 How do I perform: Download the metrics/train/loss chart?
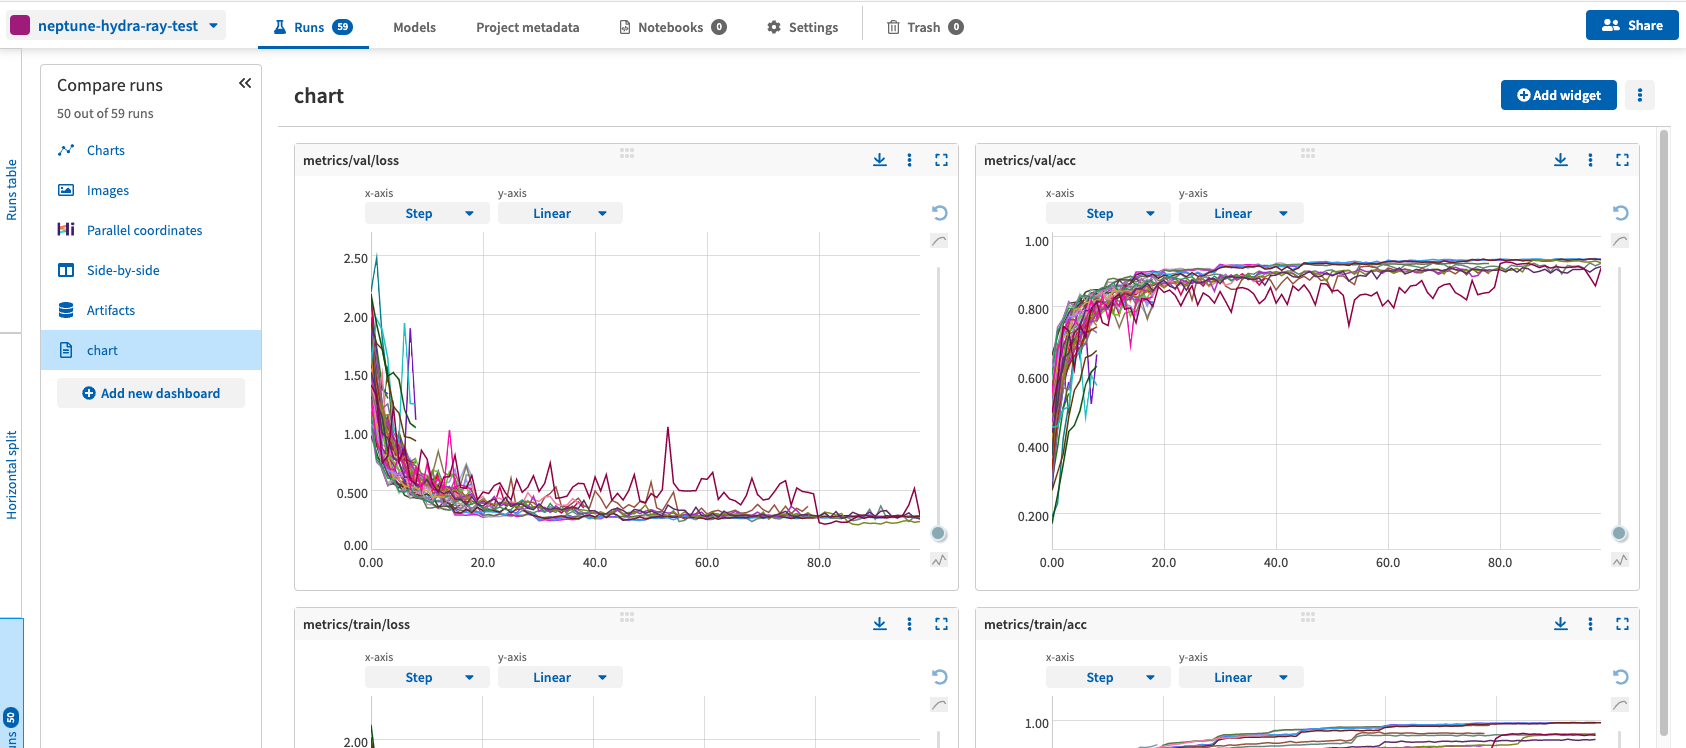click(880, 624)
